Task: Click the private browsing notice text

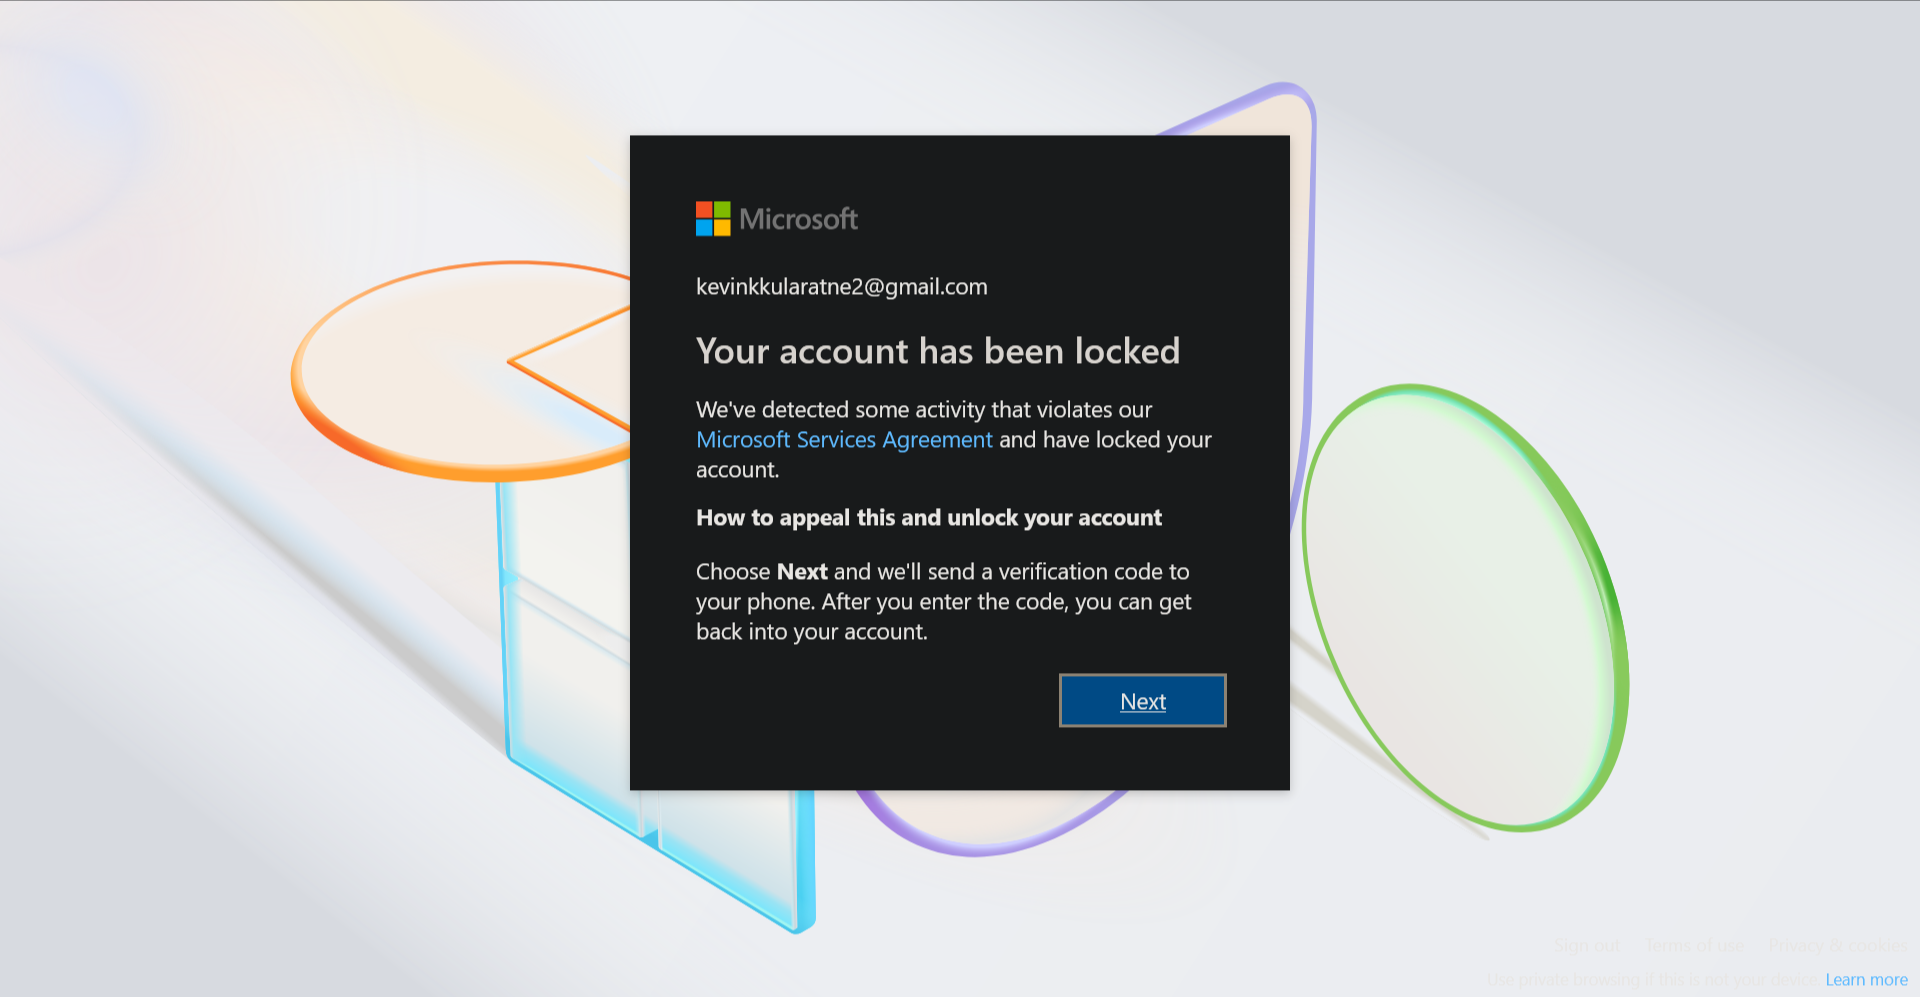Action: [x=1652, y=980]
